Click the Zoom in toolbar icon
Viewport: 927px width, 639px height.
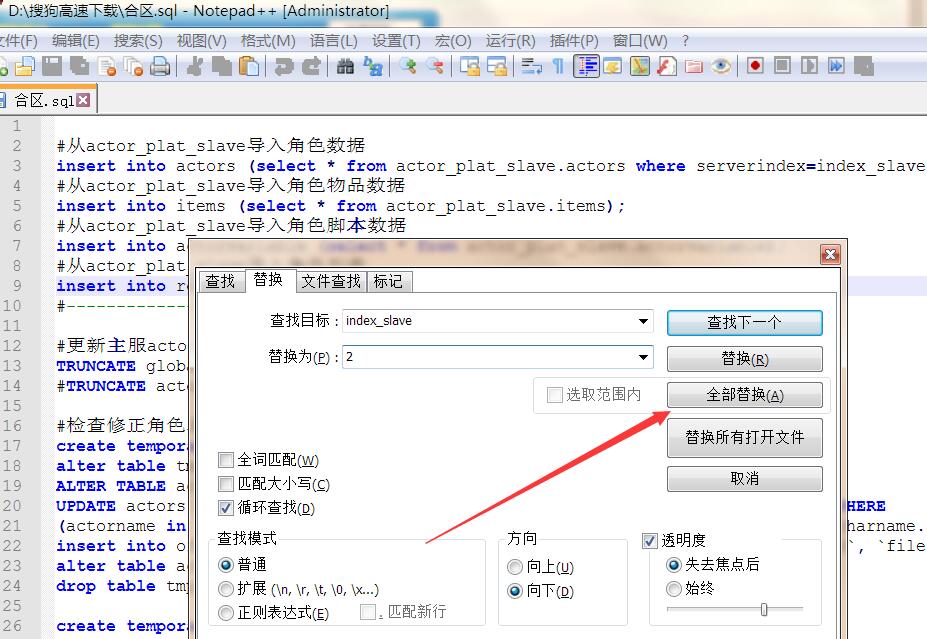tap(408, 66)
